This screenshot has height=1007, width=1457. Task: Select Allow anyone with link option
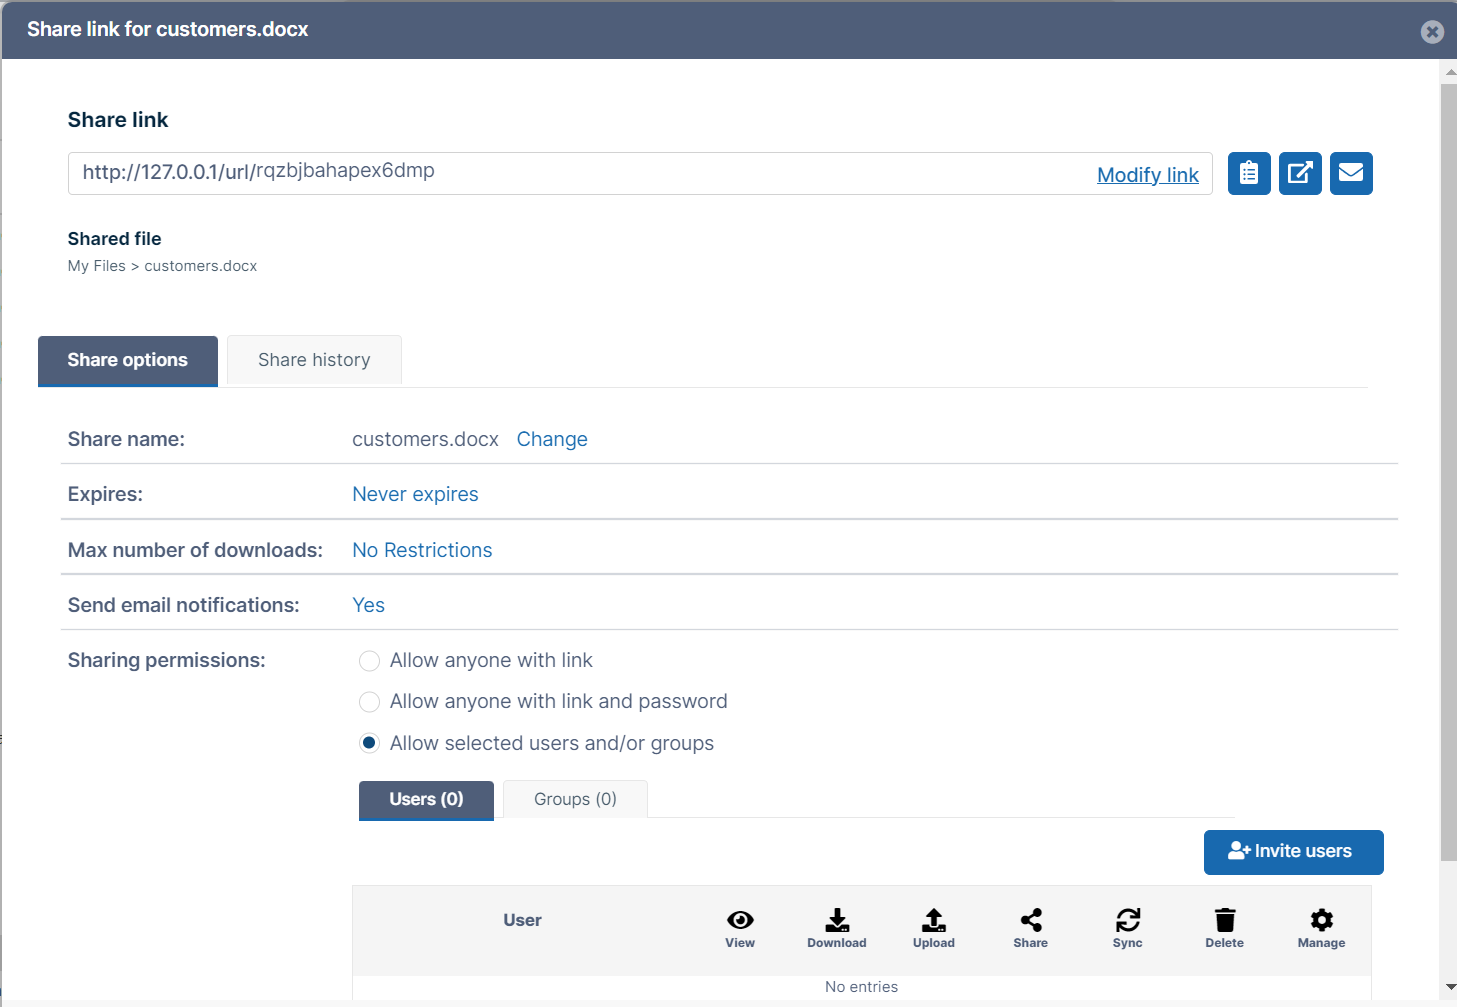click(369, 661)
